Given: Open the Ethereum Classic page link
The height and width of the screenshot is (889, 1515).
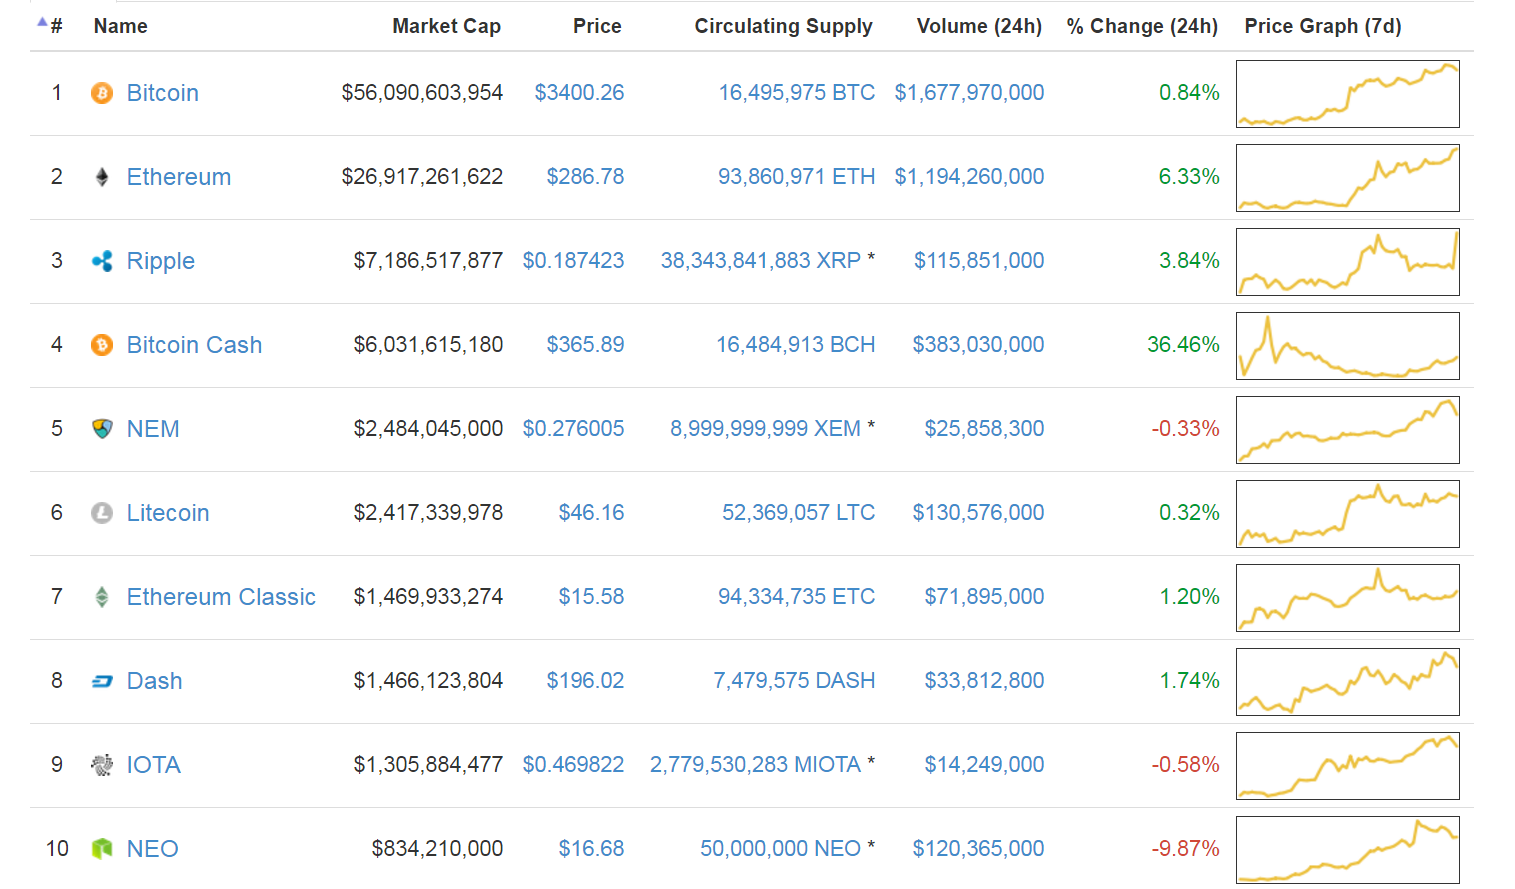Looking at the screenshot, I should click(x=221, y=597).
